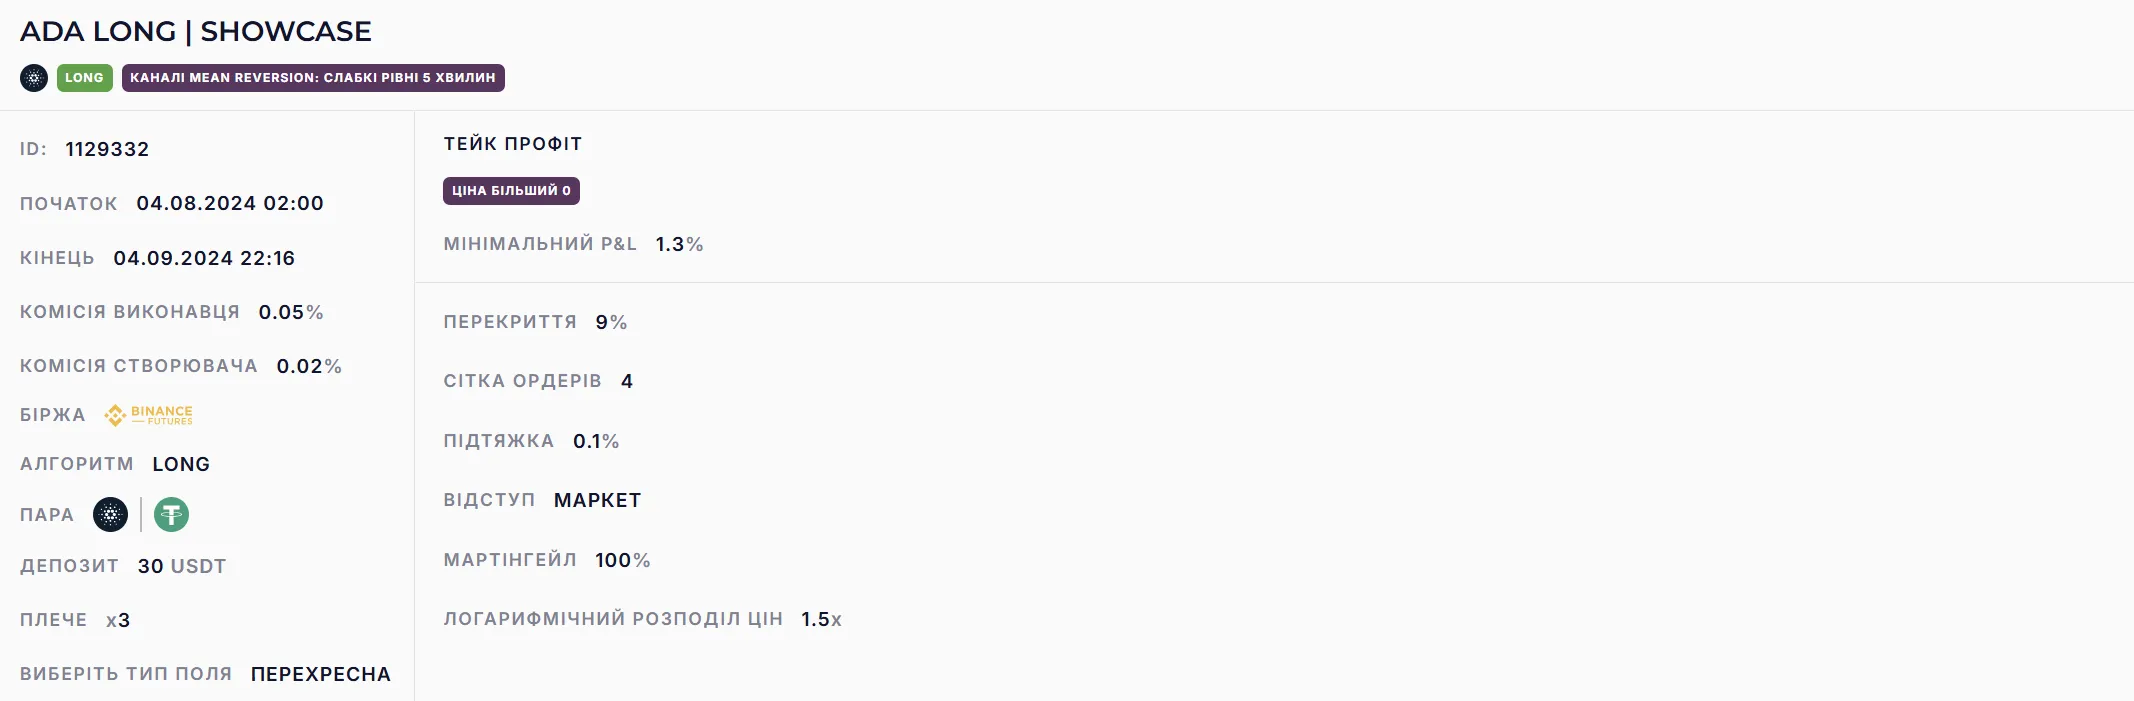Click the logarithmic price distribution value 1.5x
This screenshot has width=2134, height=701.
(821, 619)
